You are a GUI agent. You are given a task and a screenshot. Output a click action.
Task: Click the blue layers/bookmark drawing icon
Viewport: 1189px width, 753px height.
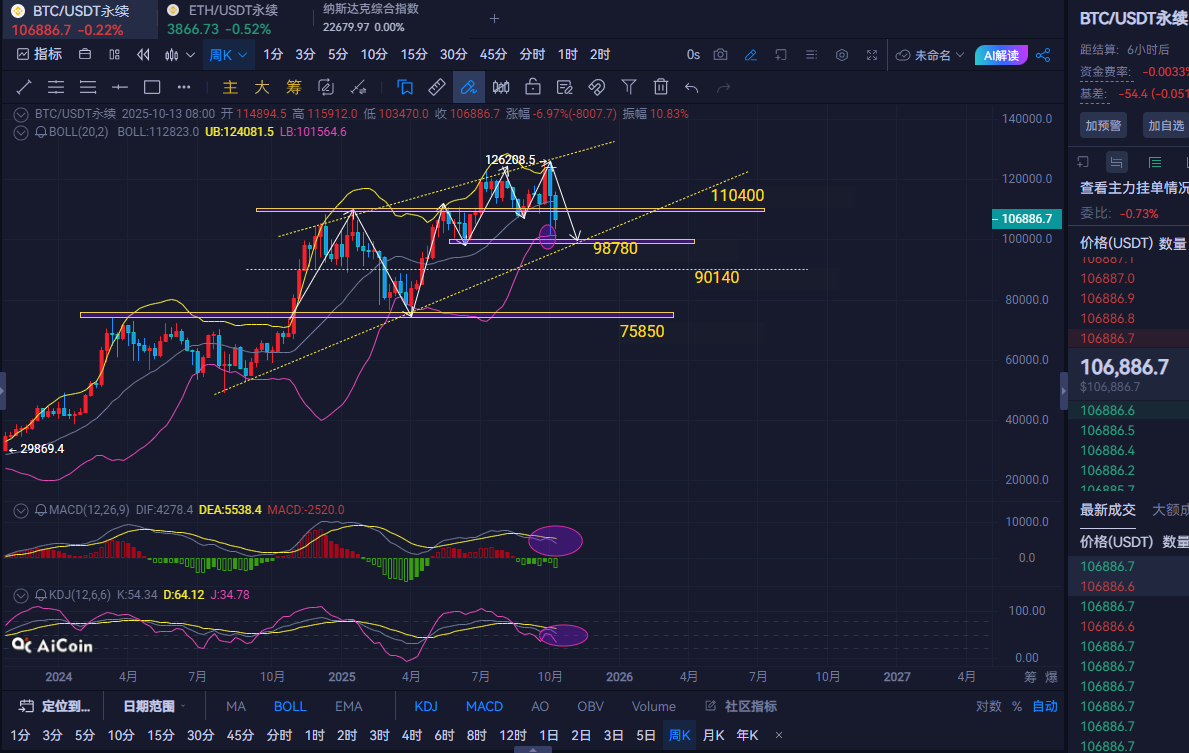click(x=405, y=87)
